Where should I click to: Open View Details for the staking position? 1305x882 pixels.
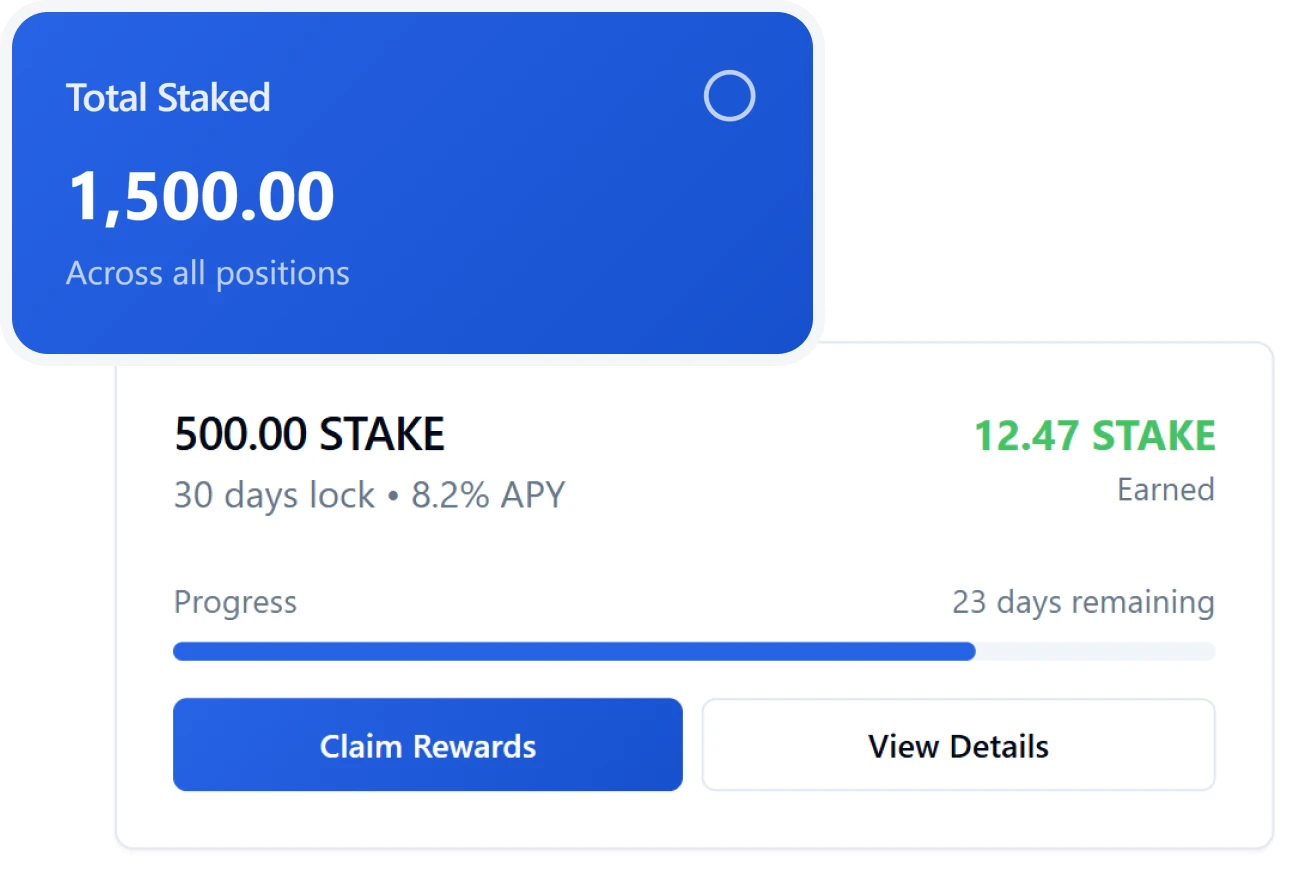[957, 745]
